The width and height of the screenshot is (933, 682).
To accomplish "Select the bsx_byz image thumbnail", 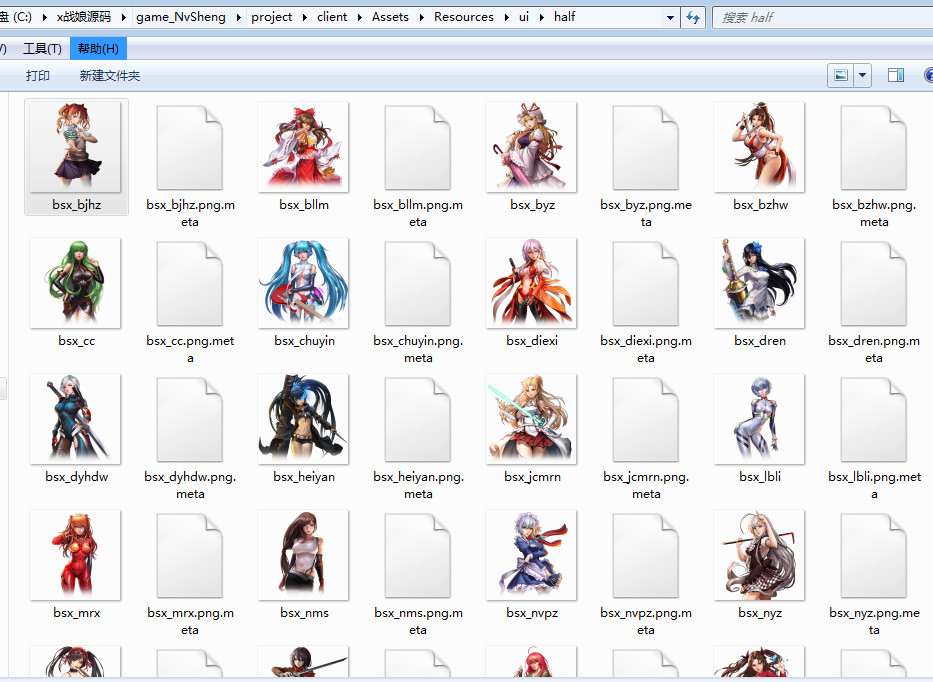I will (531, 146).
